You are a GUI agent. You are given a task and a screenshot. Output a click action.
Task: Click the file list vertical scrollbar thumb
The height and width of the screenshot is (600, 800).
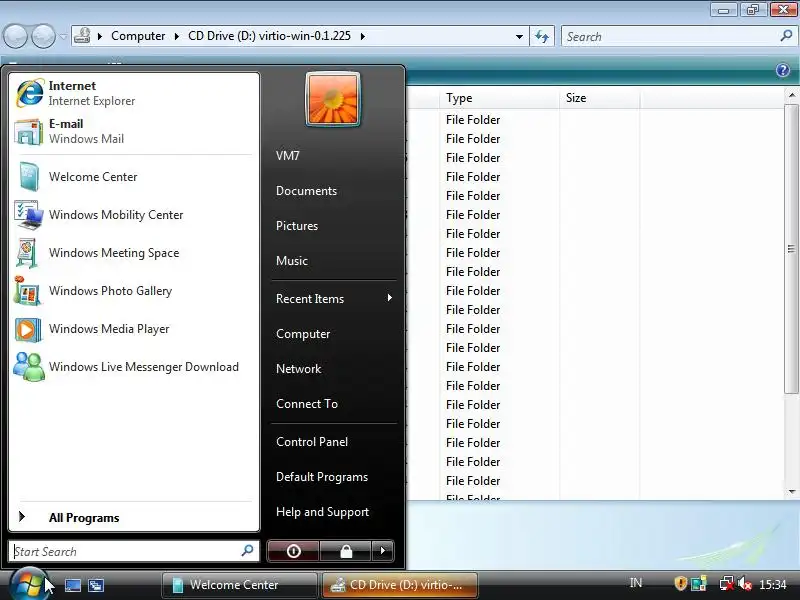(791, 249)
